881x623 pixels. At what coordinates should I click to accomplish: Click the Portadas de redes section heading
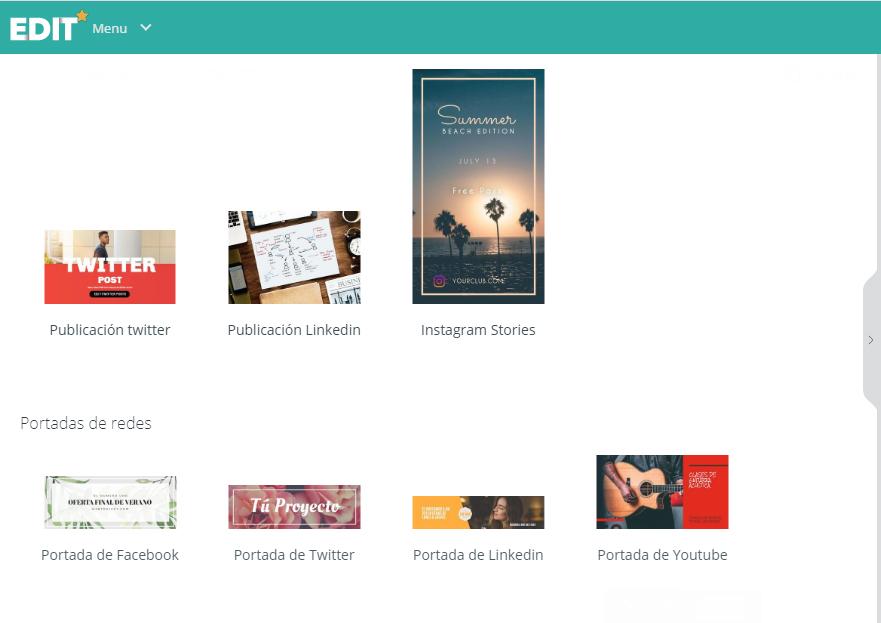tap(86, 423)
